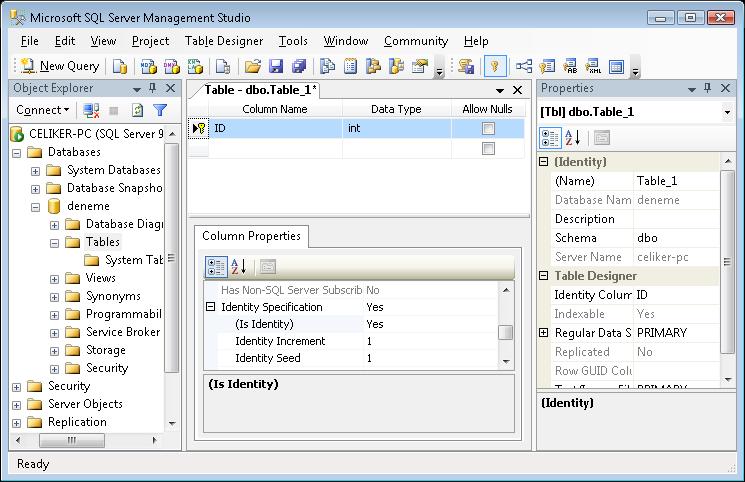The image size is (745, 482).
Task: Open the active documents dropdown arrow
Action: 500,90
